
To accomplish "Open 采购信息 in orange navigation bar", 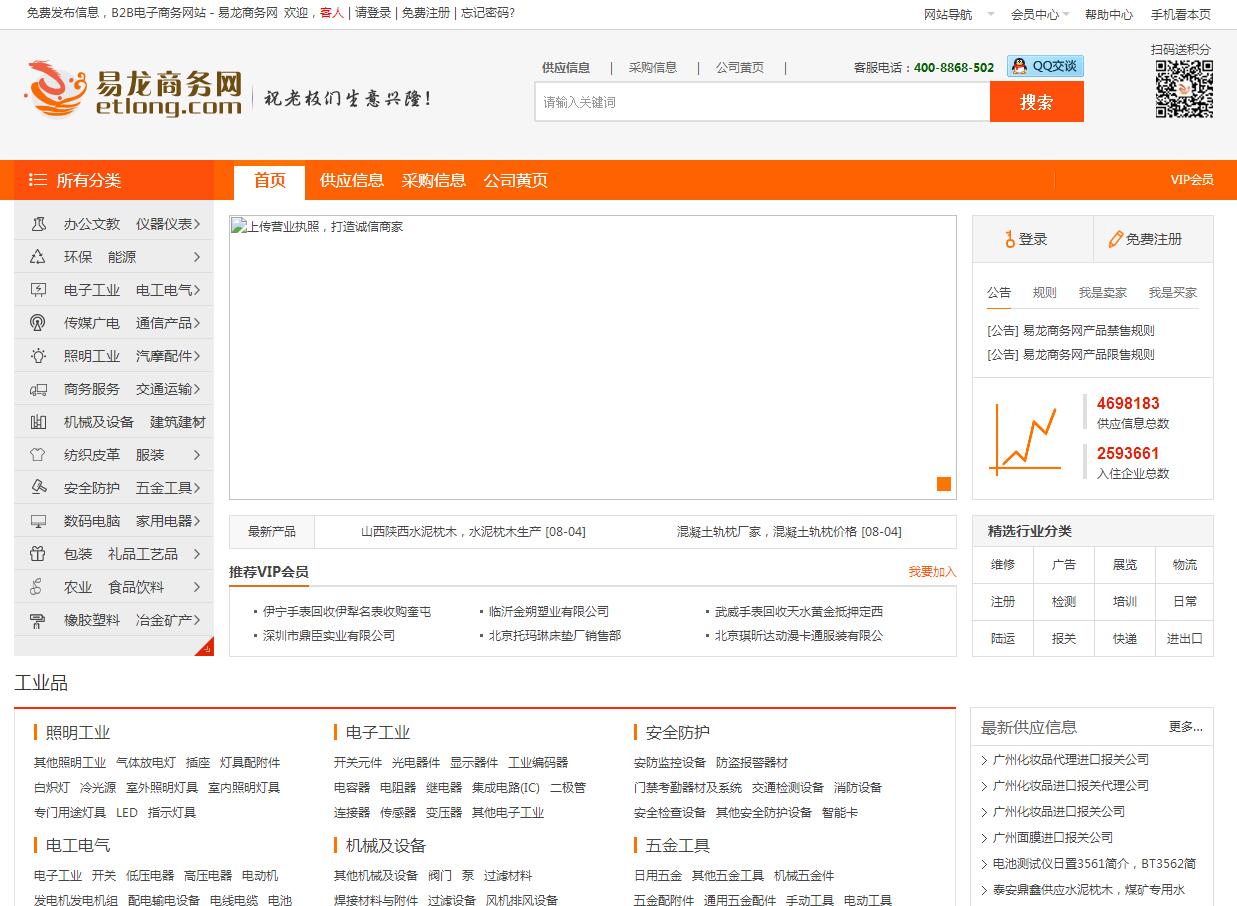I will 434,181.
